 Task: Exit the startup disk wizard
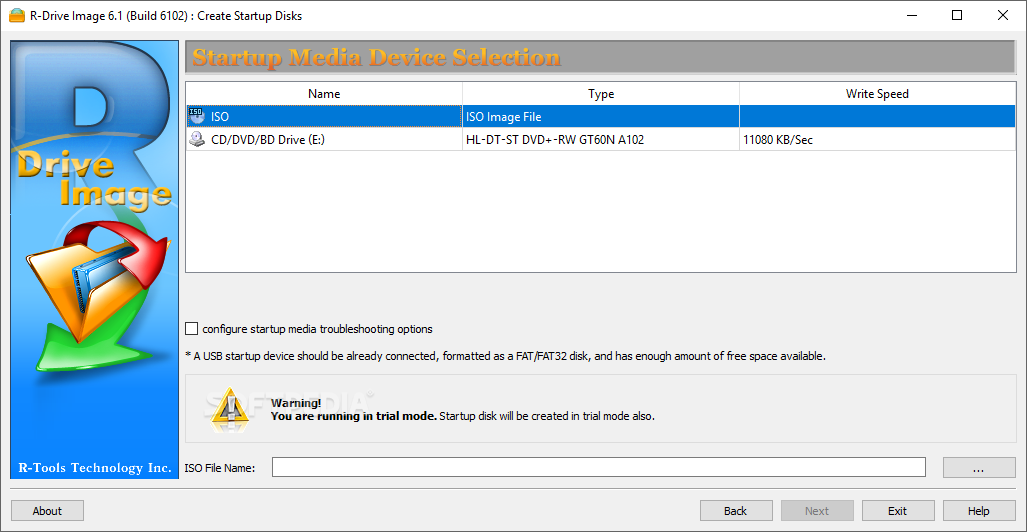point(897,511)
